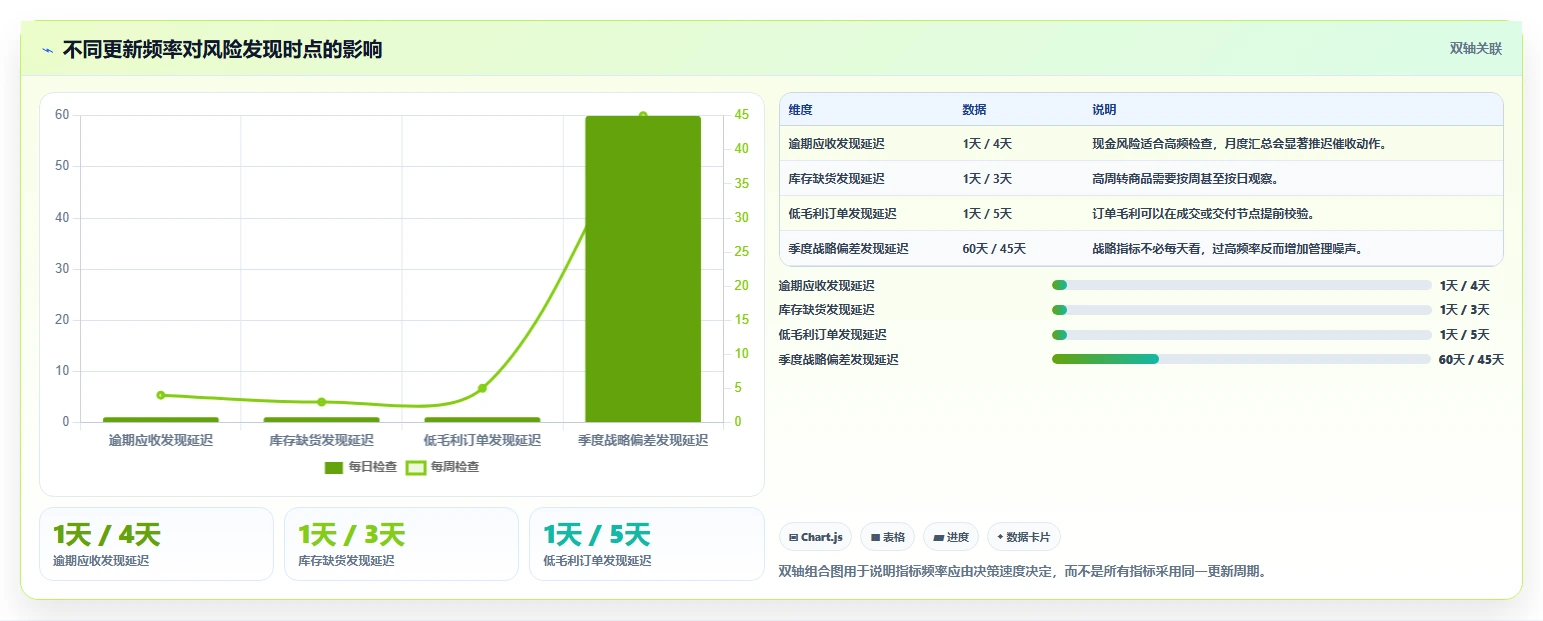Click the description starting 现金风险适合高频检查
This screenshot has width=1543, height=621.
1240,144
